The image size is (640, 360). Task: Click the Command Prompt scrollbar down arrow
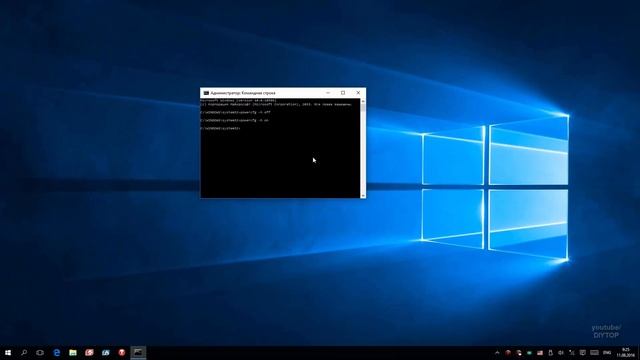pos(363,196)
